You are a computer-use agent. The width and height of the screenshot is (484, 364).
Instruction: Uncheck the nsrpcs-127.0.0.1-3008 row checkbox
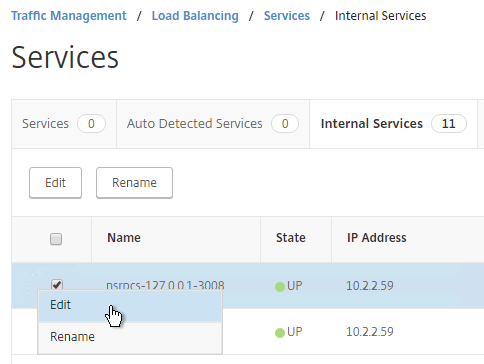pos(56,284)
